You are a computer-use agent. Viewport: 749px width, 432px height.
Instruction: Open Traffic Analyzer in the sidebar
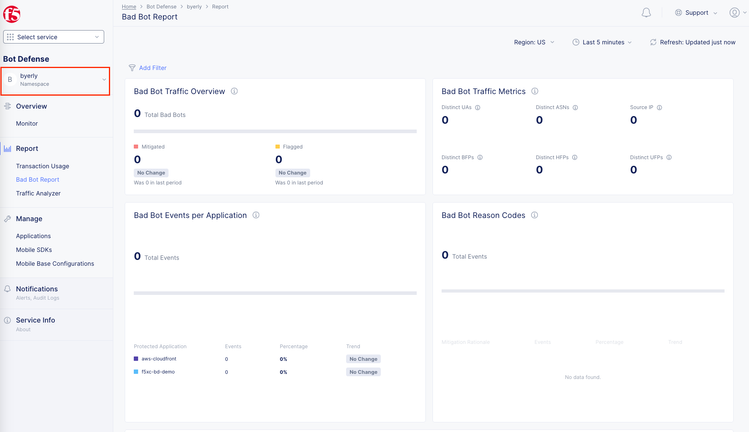click(x=38, y=193)
